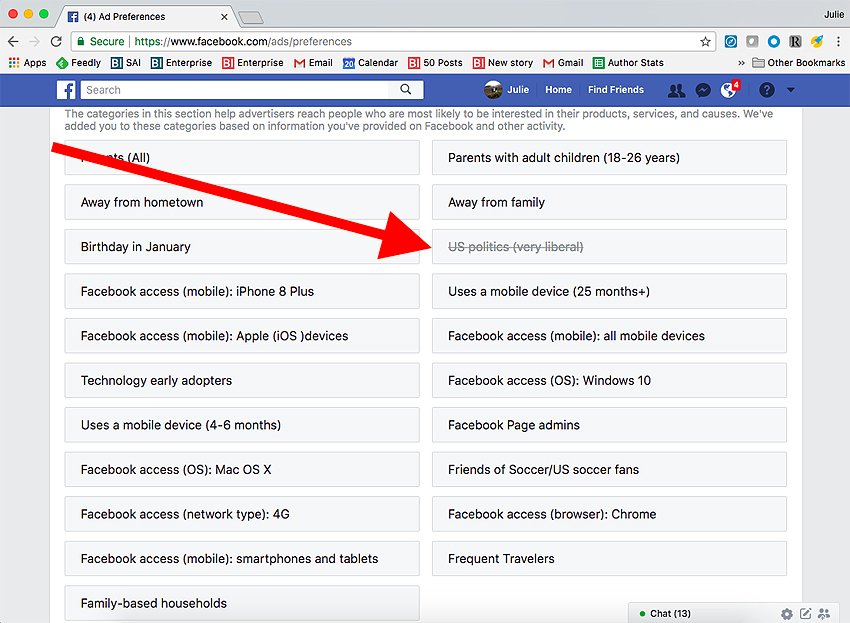The height and width of the screenshot is (623, 850).
Task: Expand hidden bookmarks chevron
Action: coord(741,63)
